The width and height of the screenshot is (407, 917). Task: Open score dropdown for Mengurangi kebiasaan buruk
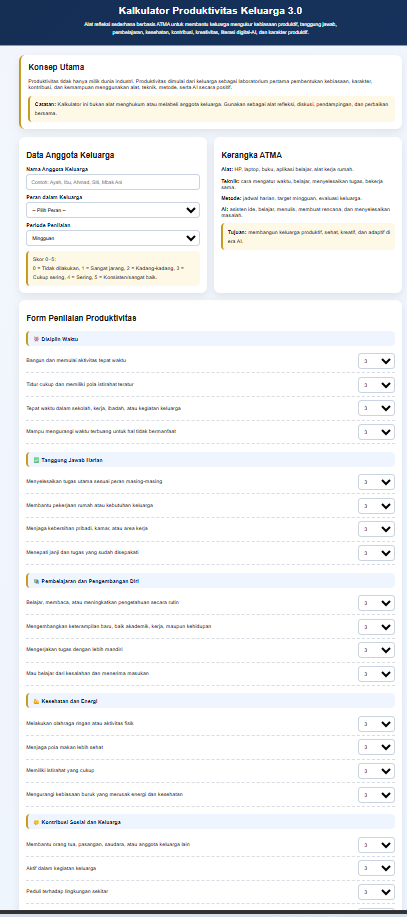coord(376,795)
